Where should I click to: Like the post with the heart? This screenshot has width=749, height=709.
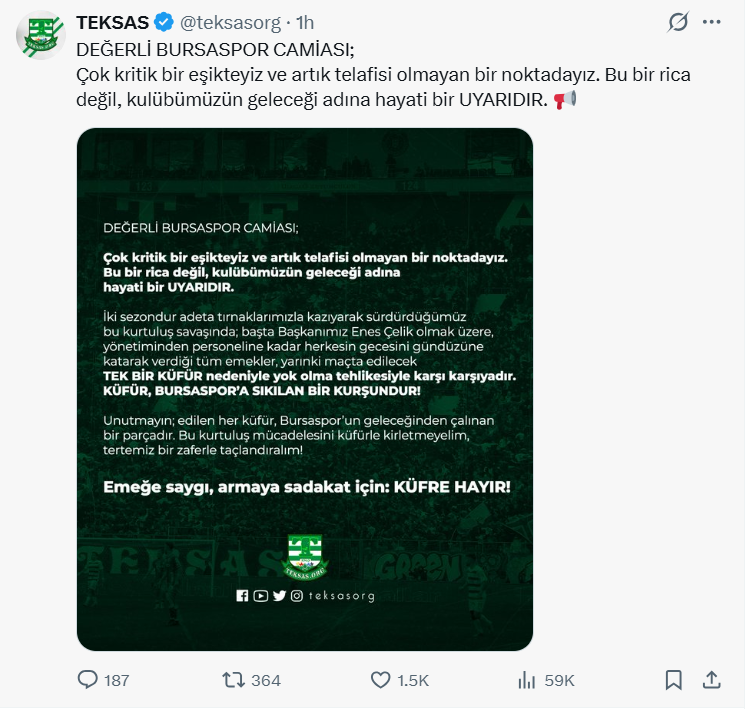(x=380, y=680)
